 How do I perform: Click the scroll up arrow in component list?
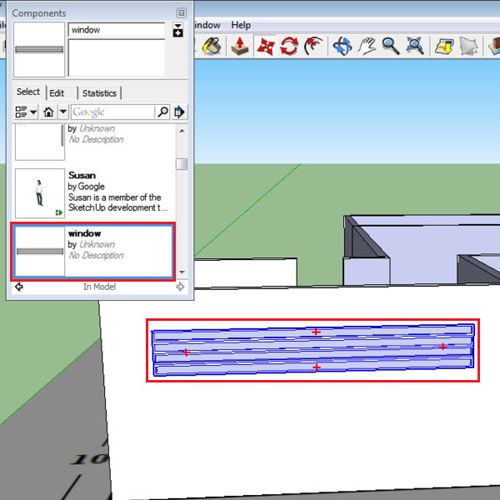click(182, 131)
